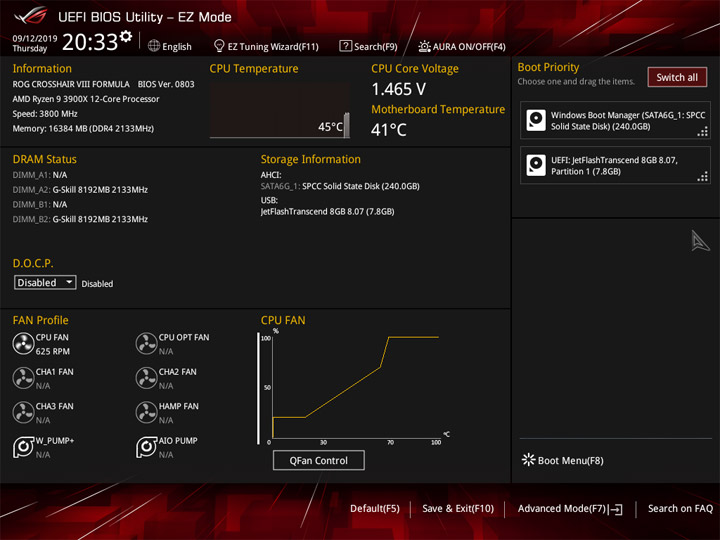Select the AIO PUMP icon
This screenshot has height=540, width=720.
click(146, 447)
